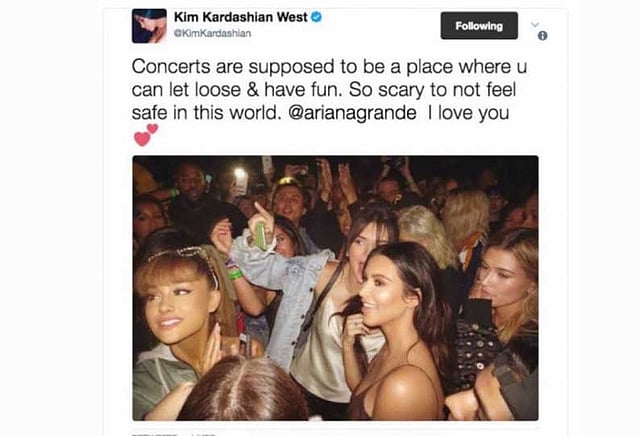
Task: Expand the tweet options chevron arrow
Action: [535, 25]
